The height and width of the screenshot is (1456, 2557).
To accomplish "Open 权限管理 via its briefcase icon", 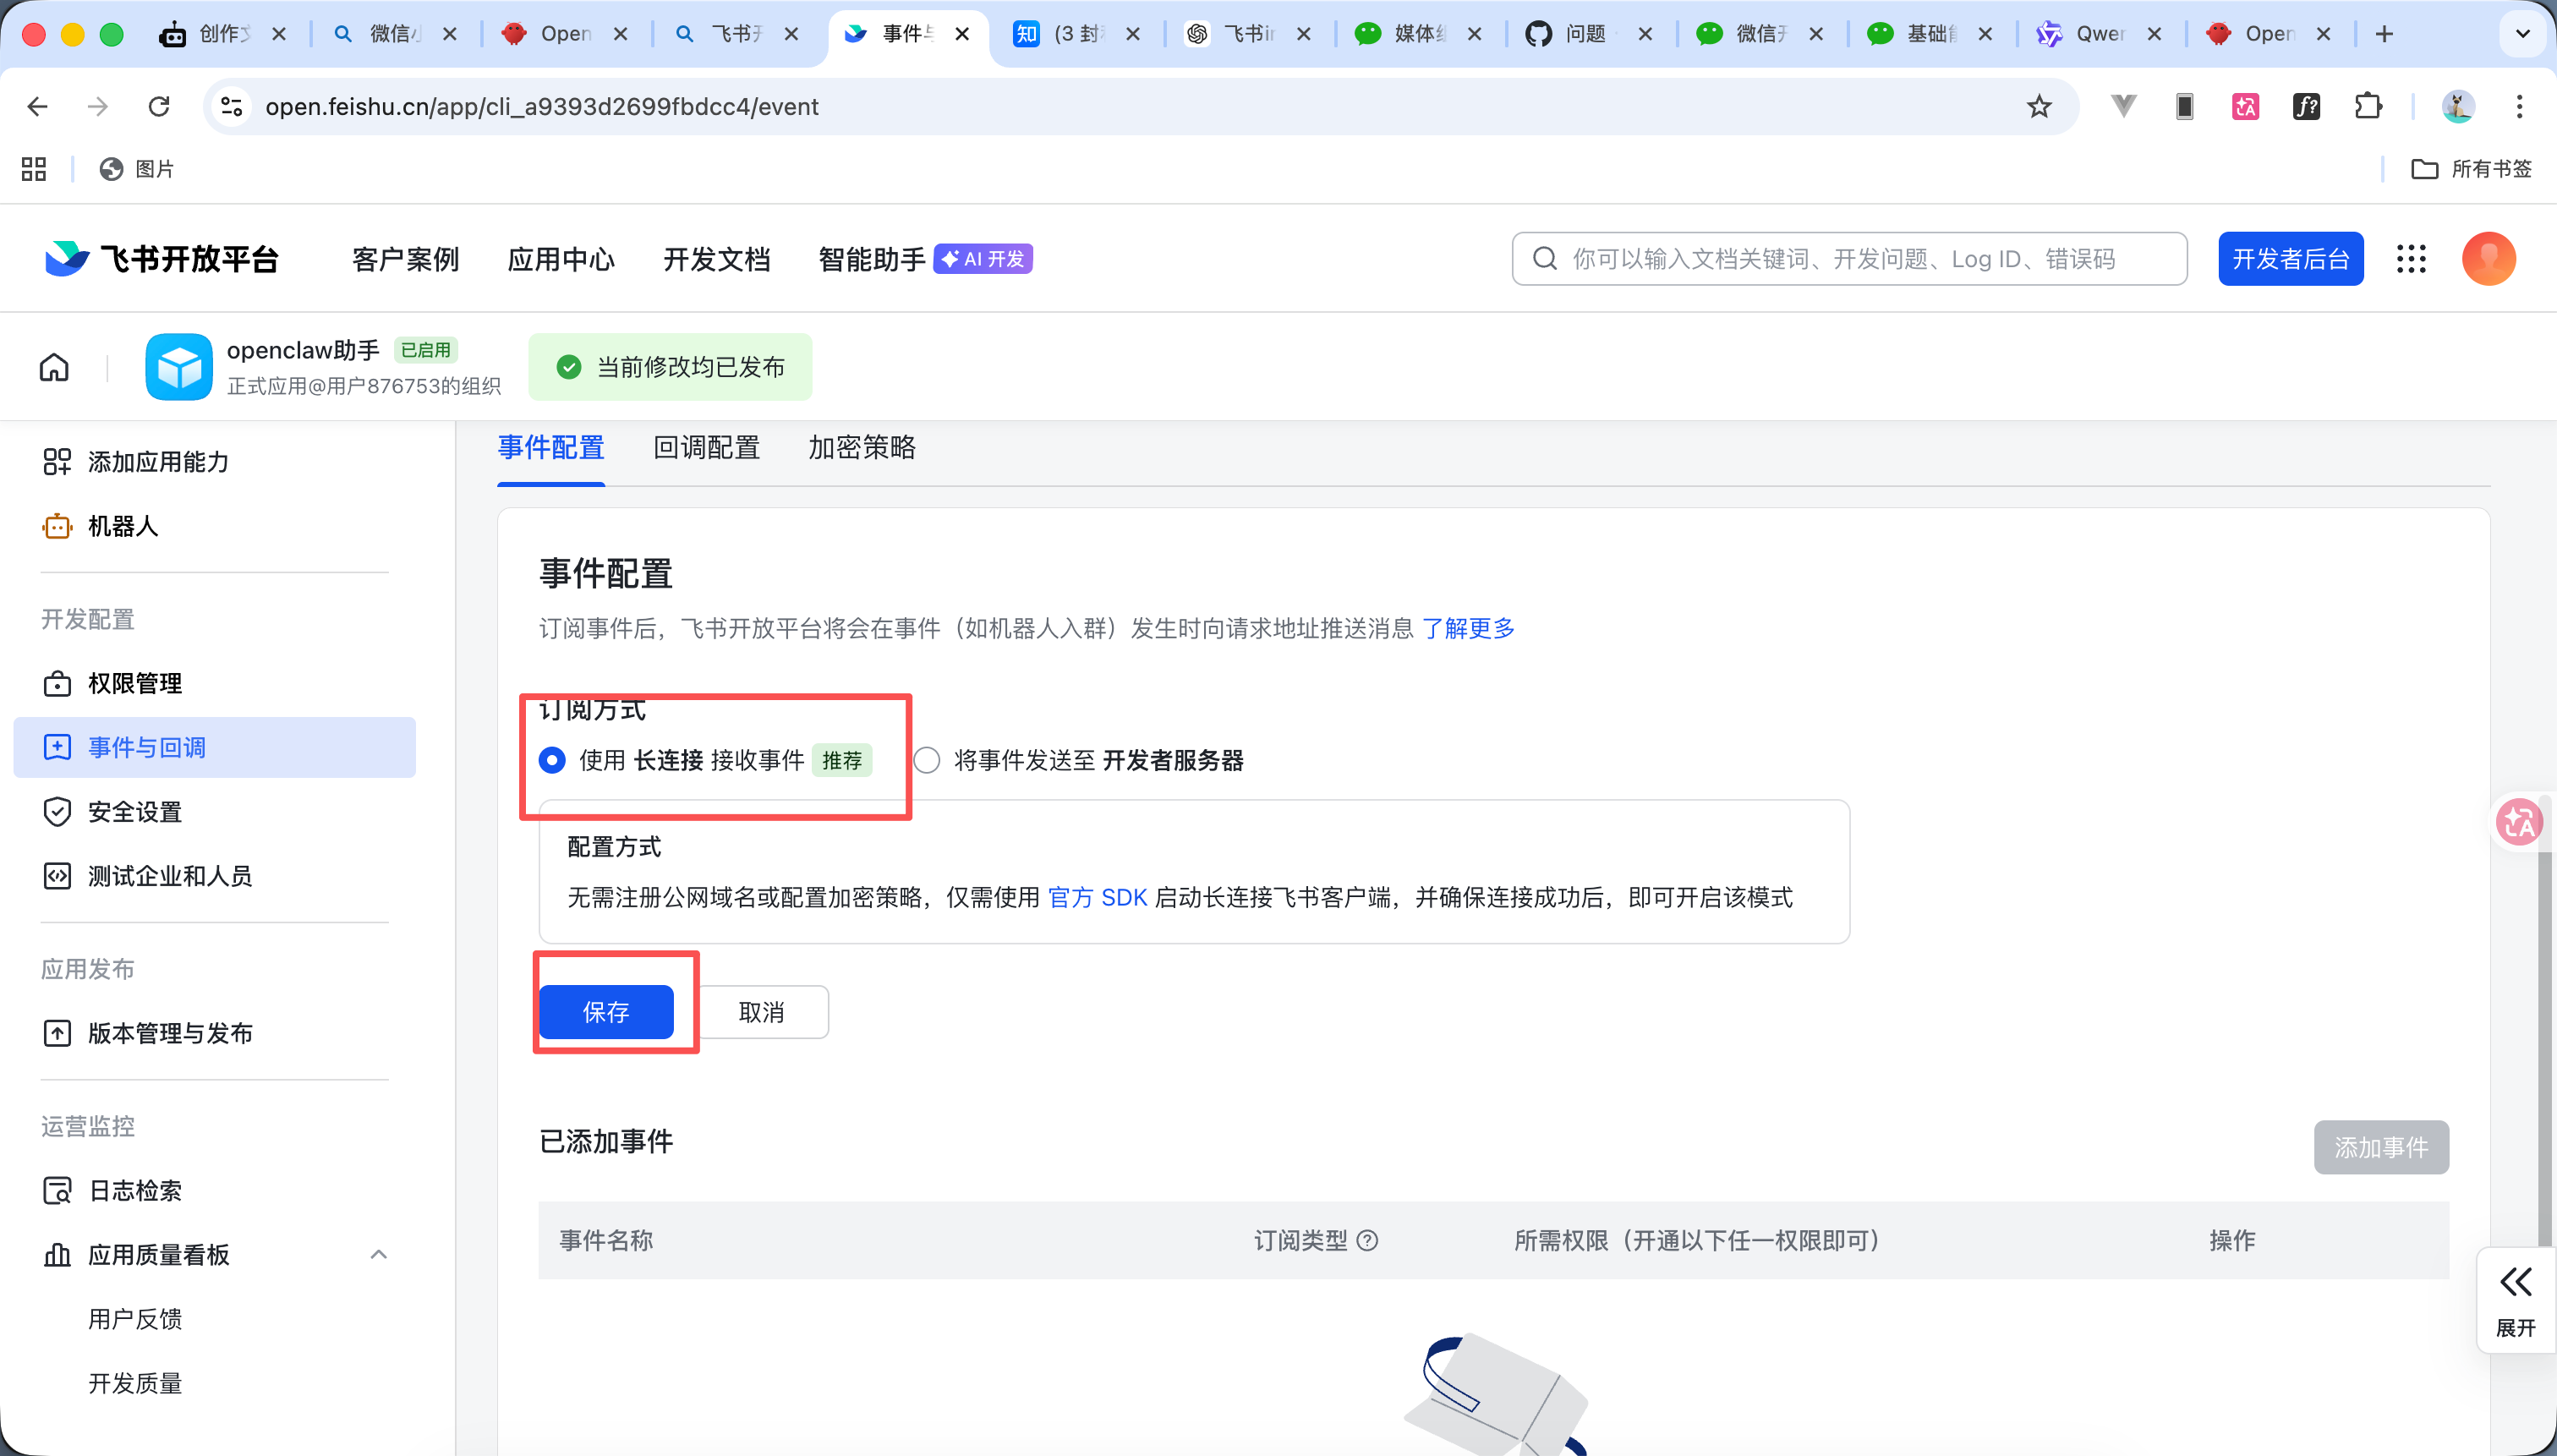I will (x=57, y=683).
